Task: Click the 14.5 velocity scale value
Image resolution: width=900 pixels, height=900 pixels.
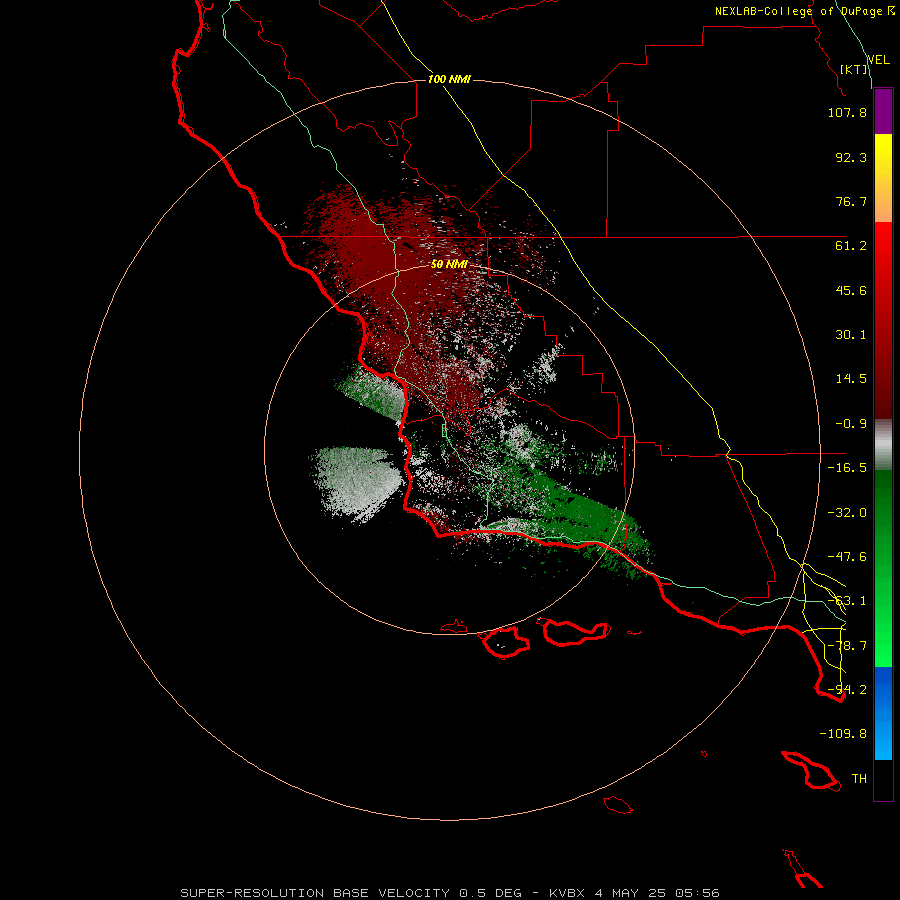Action: pos(851,379)
